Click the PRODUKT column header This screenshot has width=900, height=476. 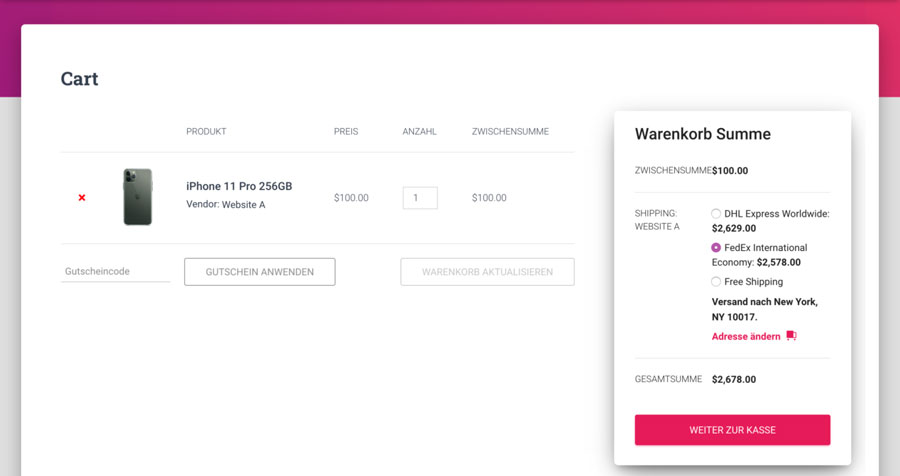click(206, 131)
